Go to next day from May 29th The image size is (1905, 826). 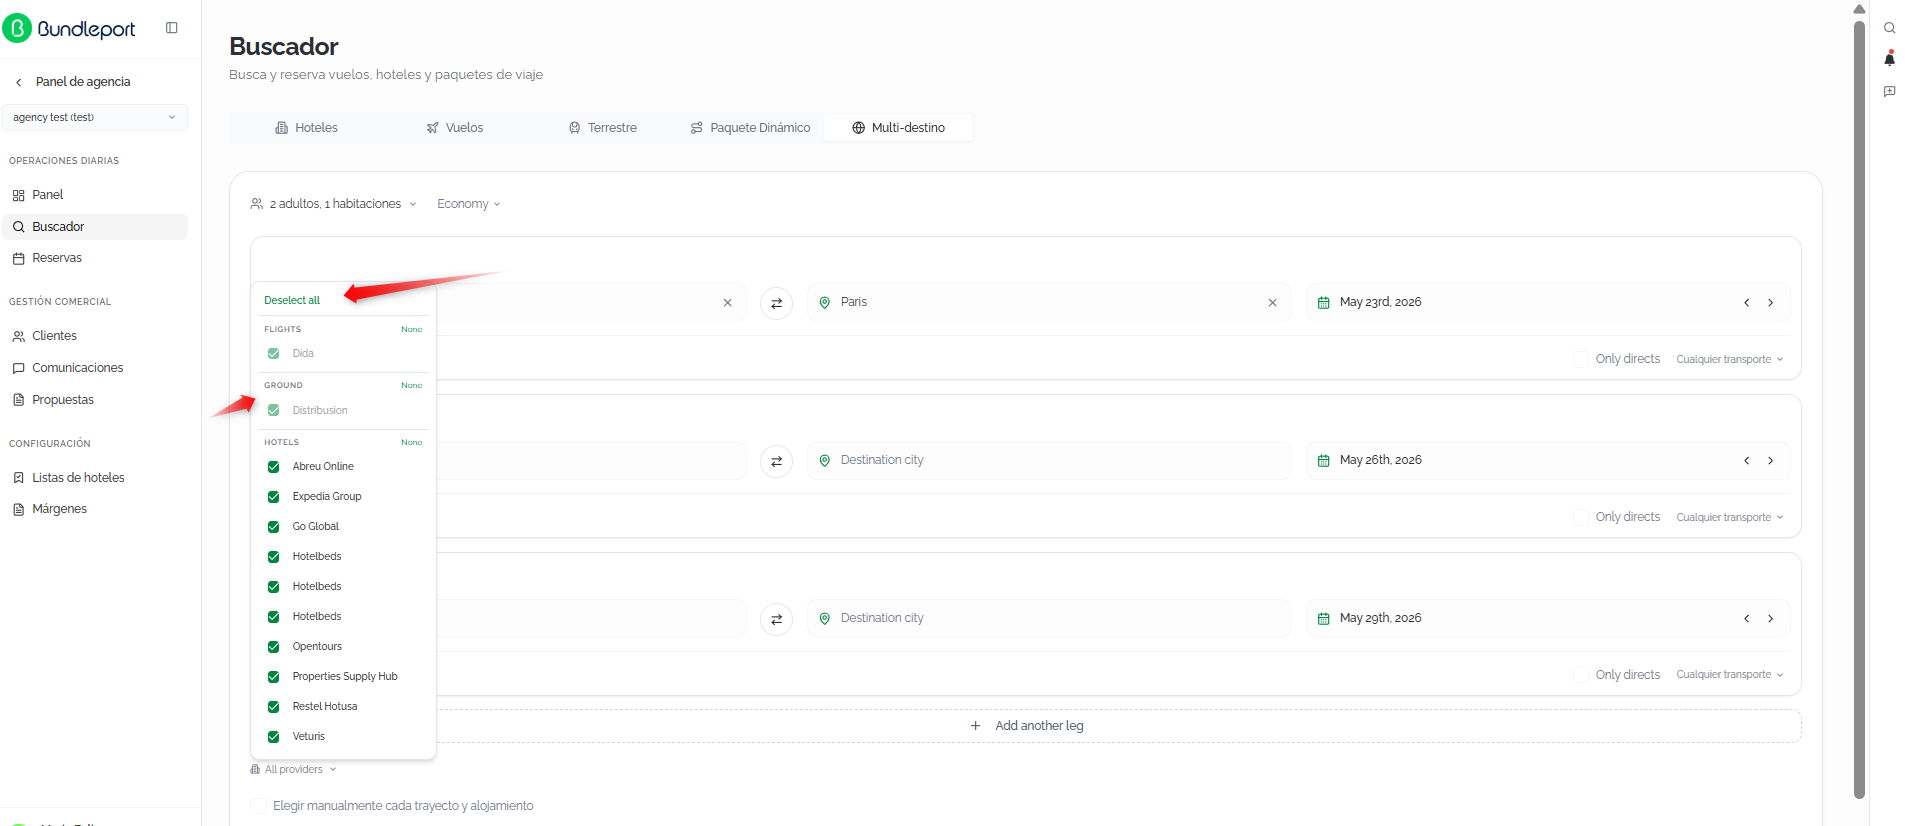point(1770,619)
